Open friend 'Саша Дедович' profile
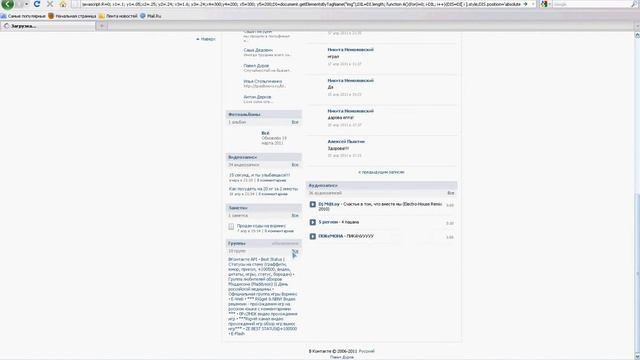The height and width of the screenshot is (360, 640). [258, 50]
